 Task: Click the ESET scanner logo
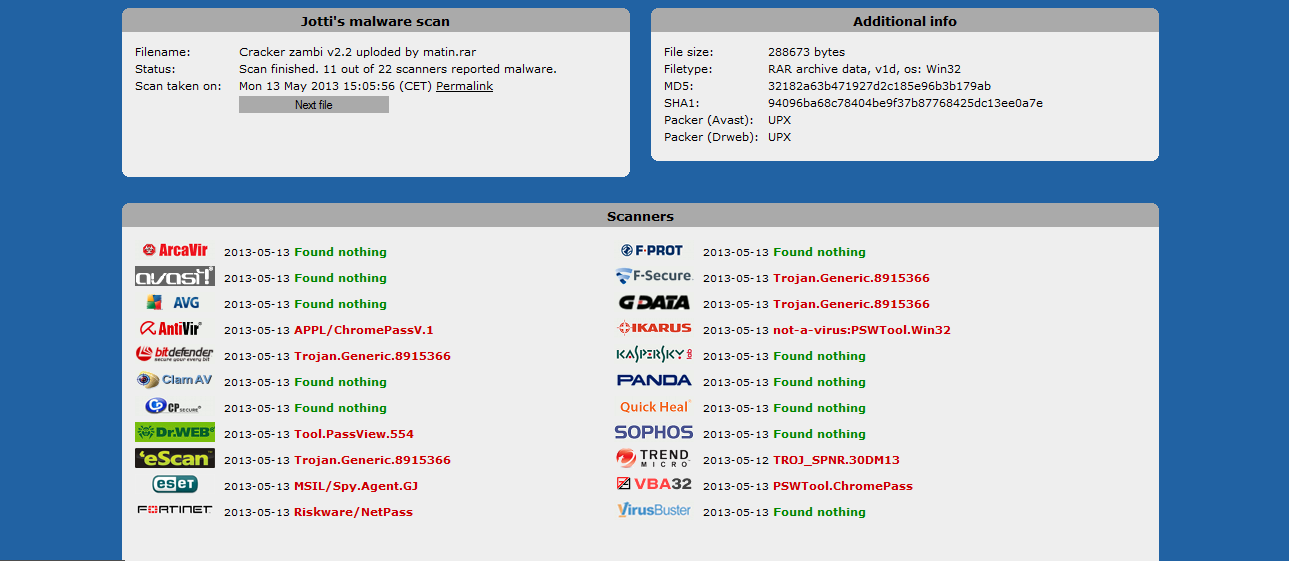pos(175,484)
